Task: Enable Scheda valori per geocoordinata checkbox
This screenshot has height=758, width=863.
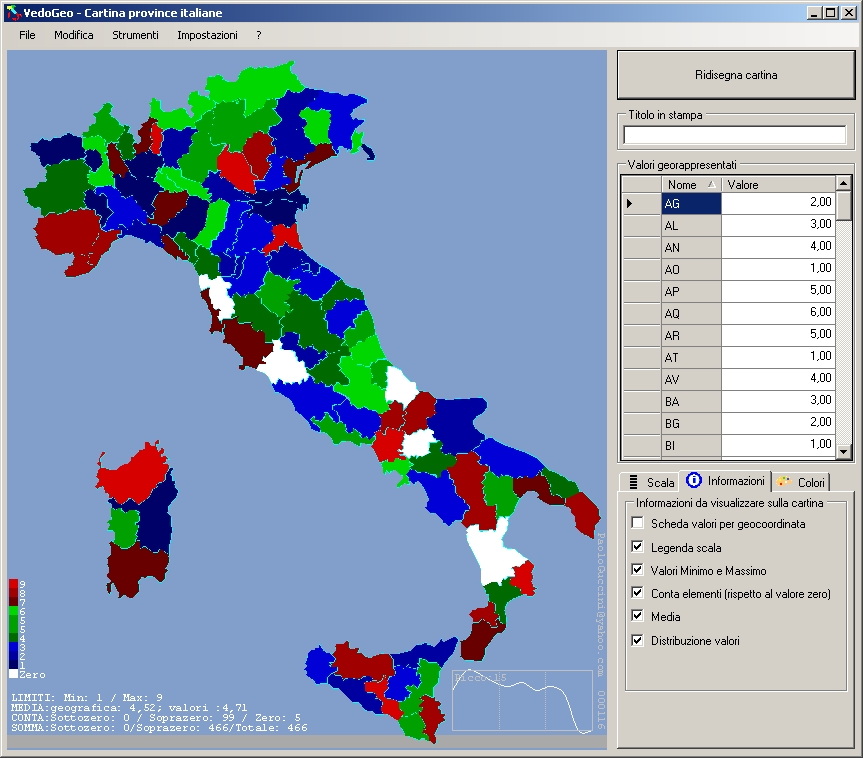Action: tap(637, 523)
